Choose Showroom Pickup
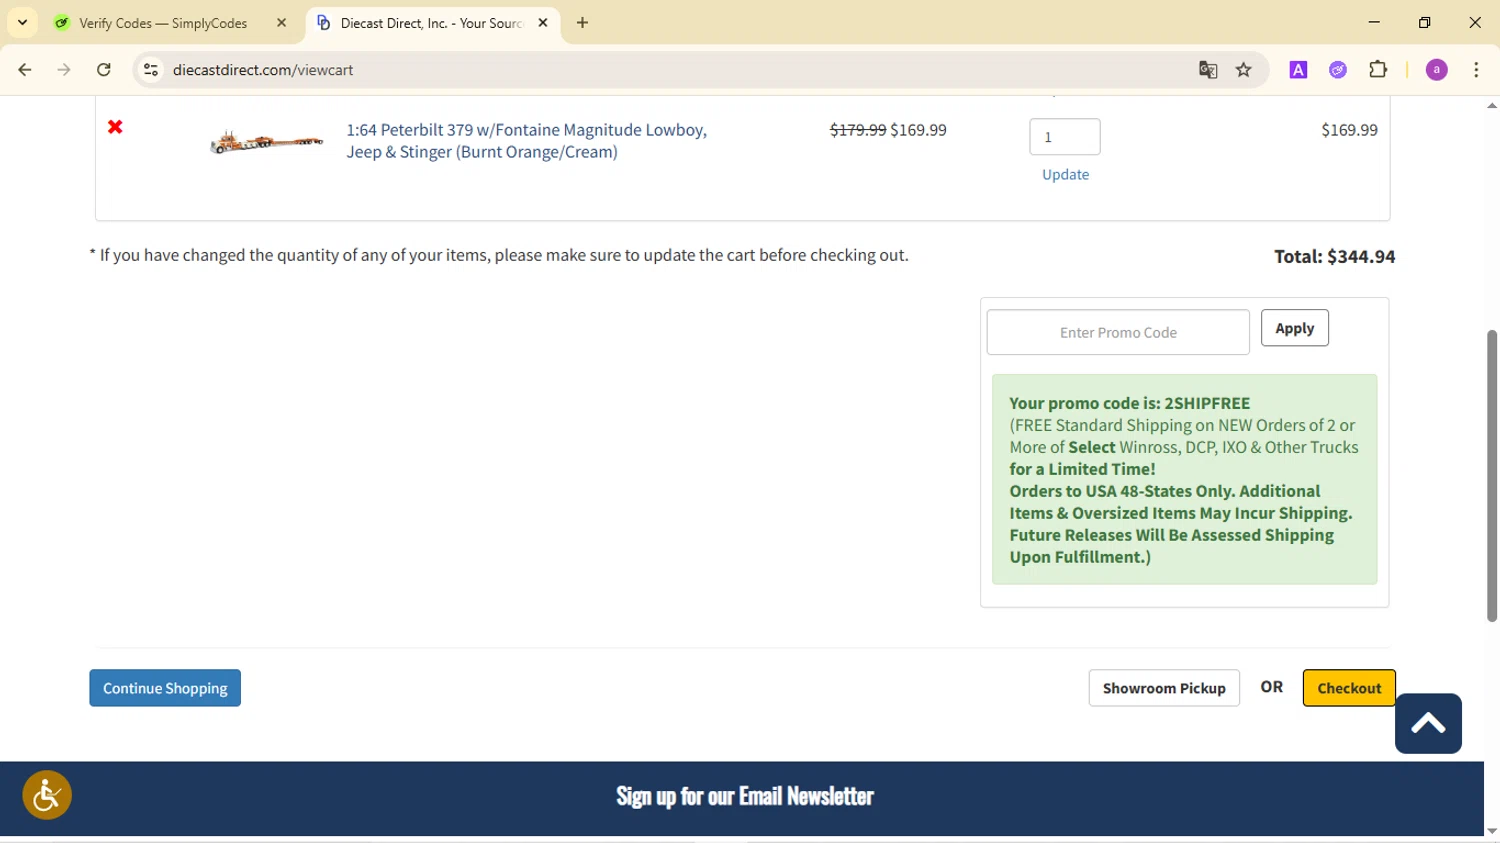 (1164, 688)
